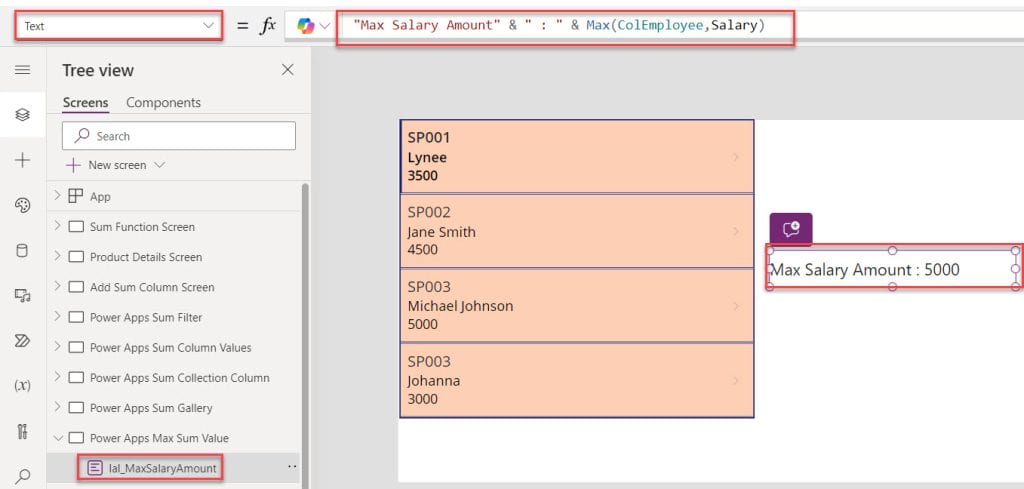1024x489 pixels.
Task: Open the Power Automate icon
Action: click(x=22, y=341)
